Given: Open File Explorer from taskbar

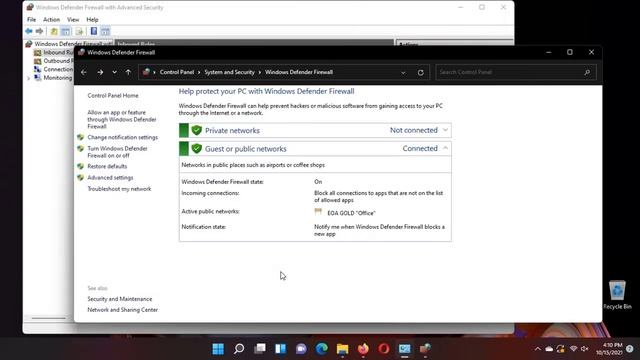Looking at the screenshot, I should click(x=342, y=349).
